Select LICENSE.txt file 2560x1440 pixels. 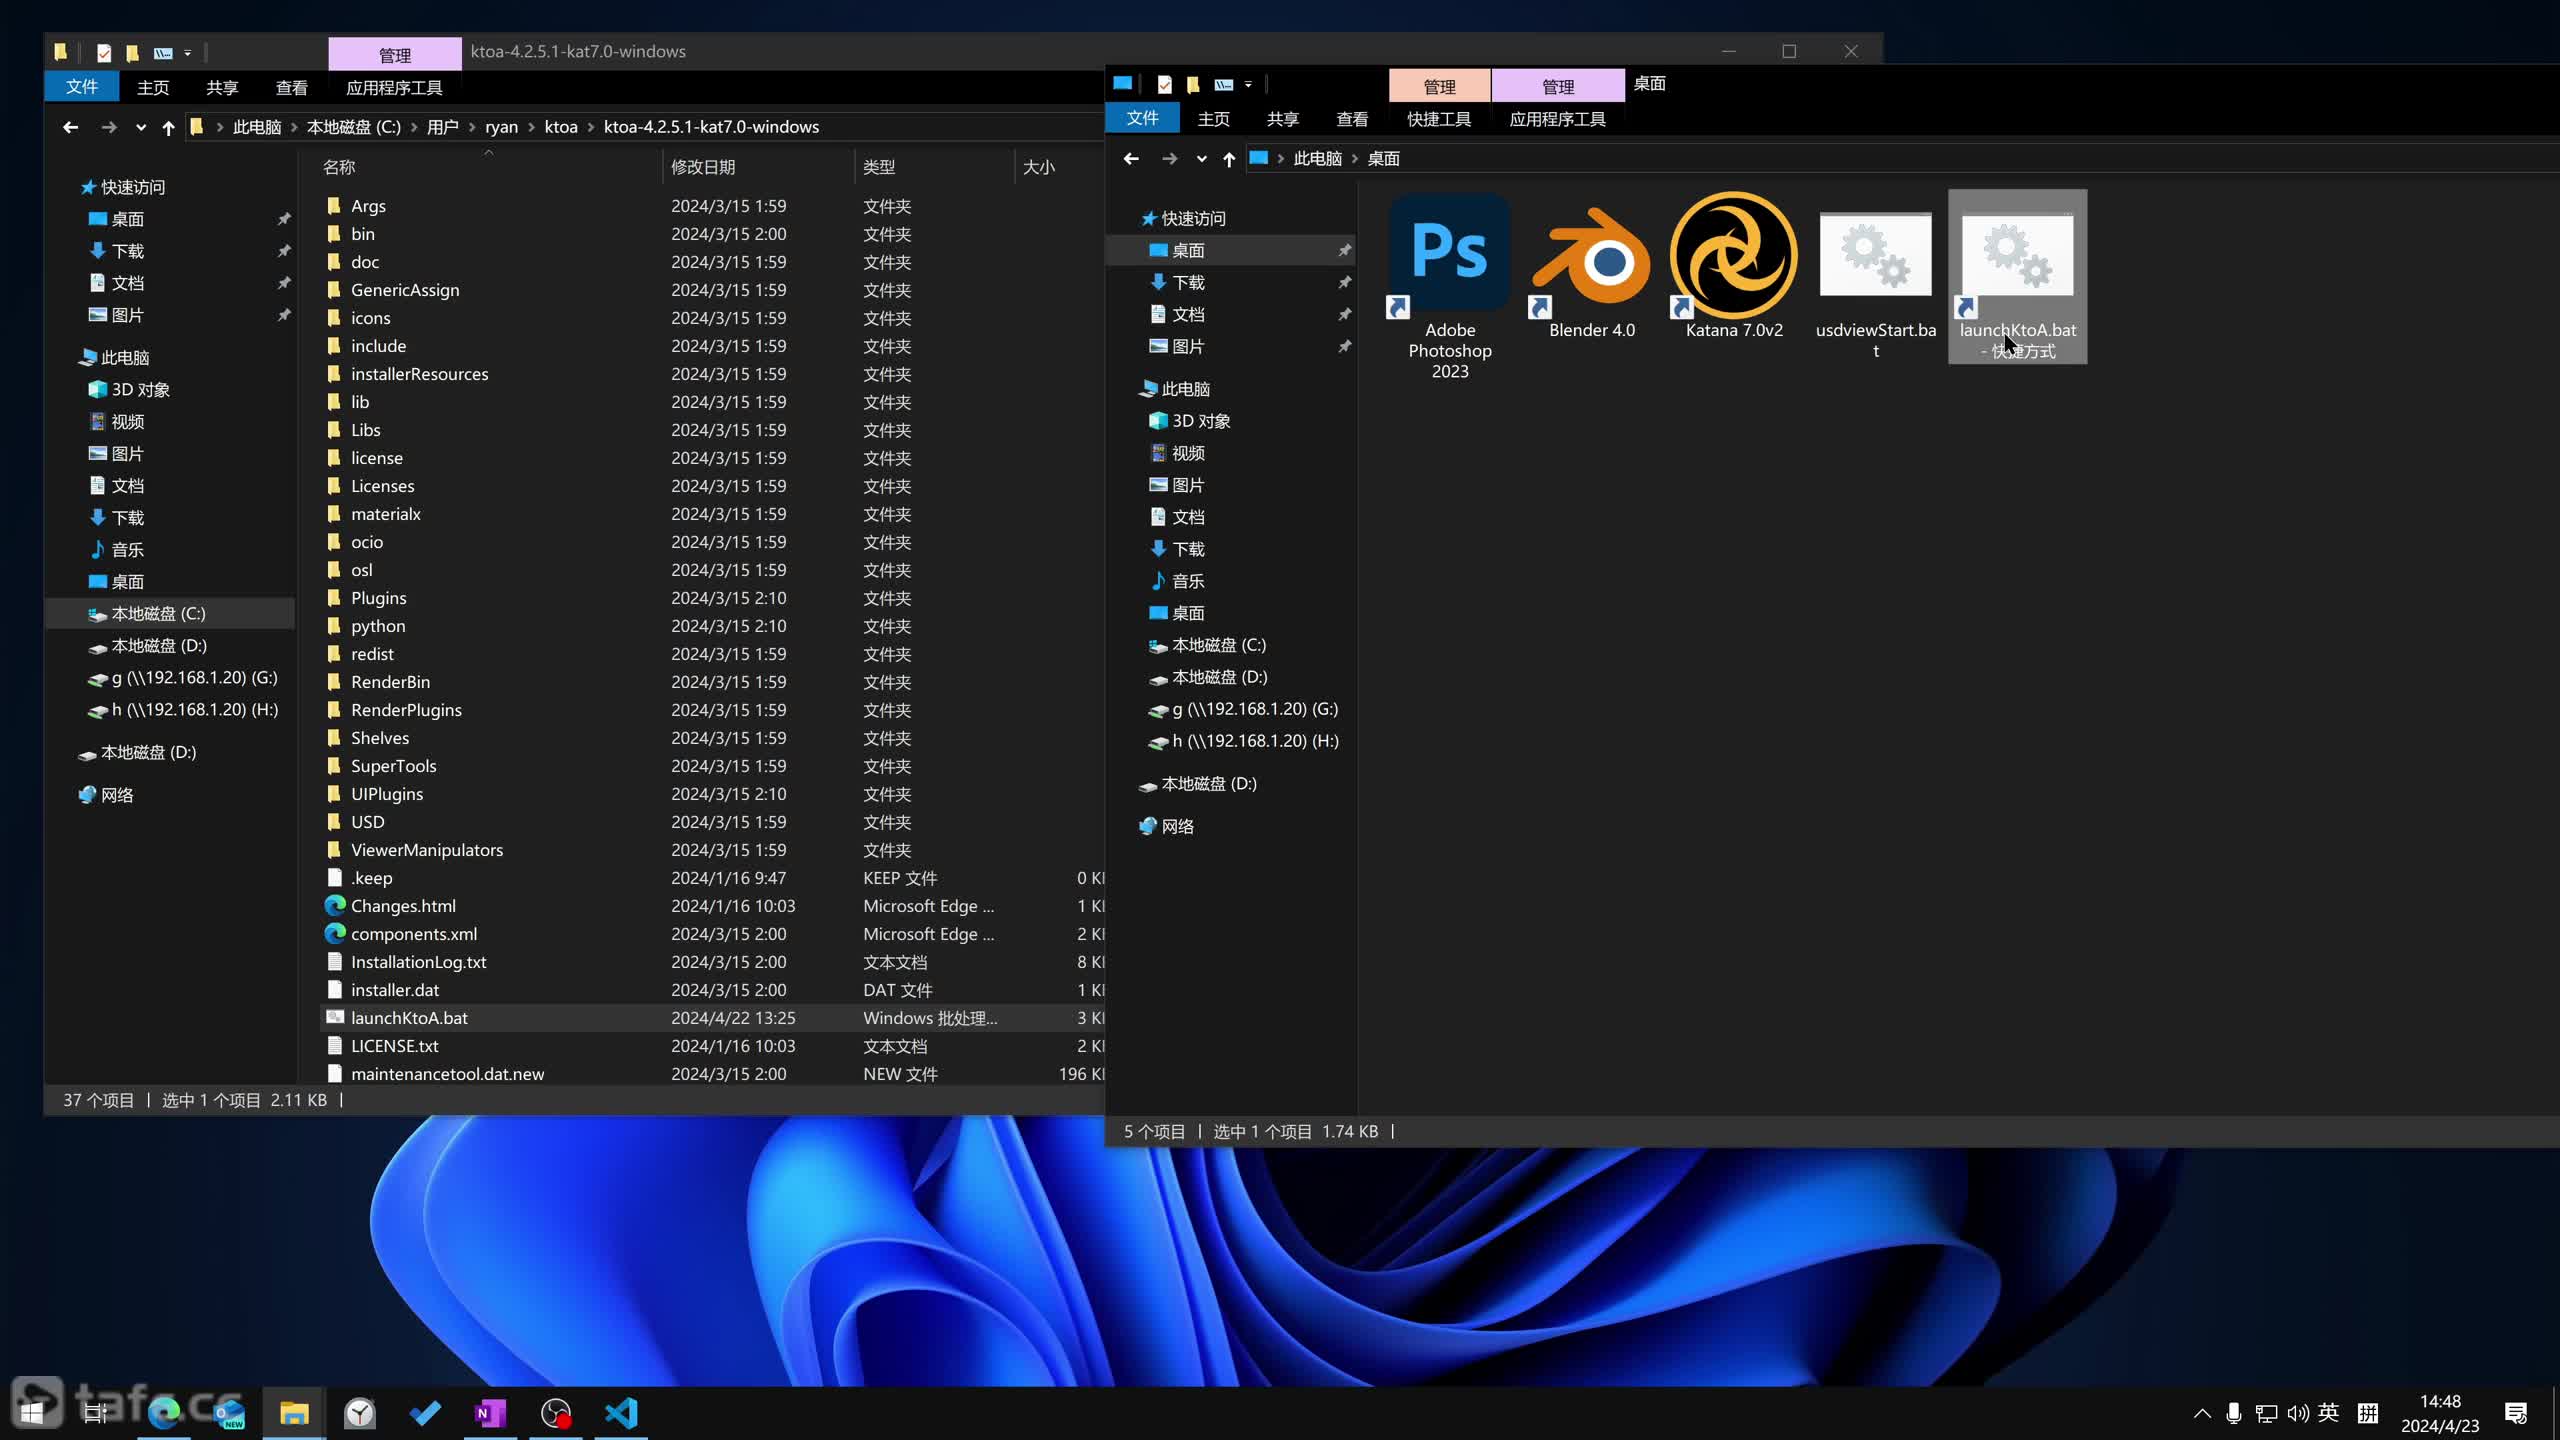394,1046
